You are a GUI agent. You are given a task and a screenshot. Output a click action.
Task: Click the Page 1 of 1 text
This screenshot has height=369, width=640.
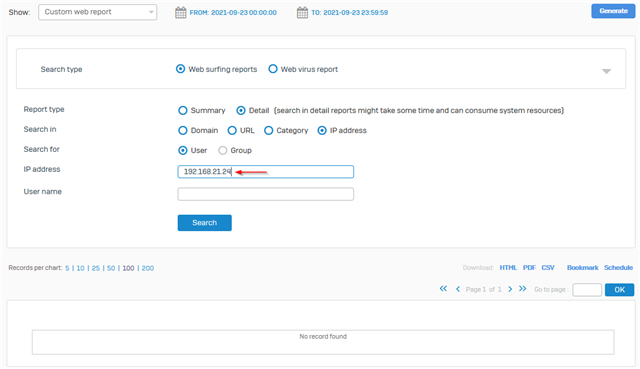click(484, 289)
